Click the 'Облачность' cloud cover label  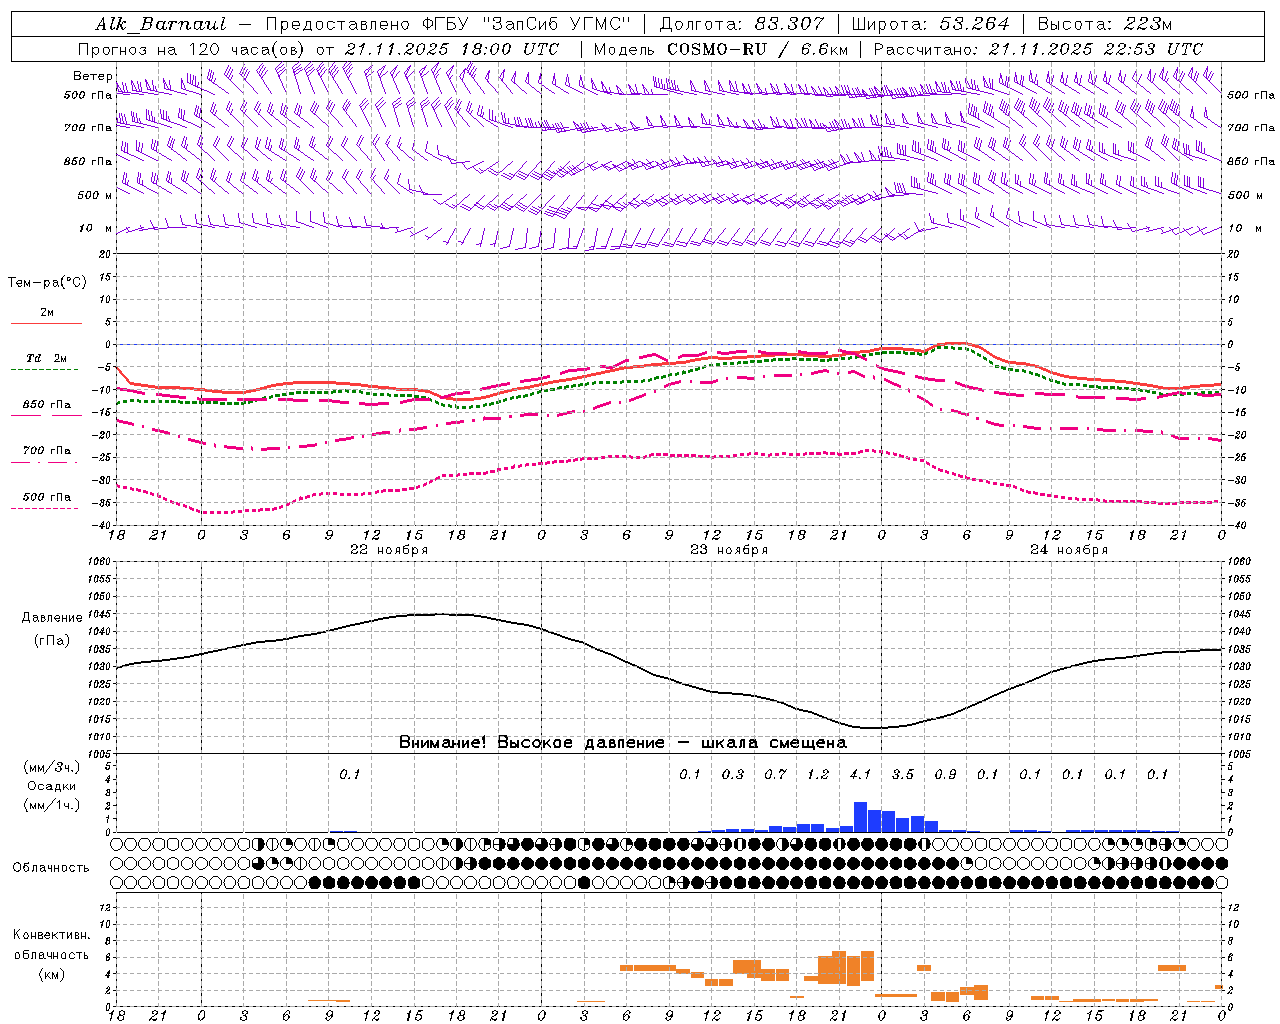point(51,868)
